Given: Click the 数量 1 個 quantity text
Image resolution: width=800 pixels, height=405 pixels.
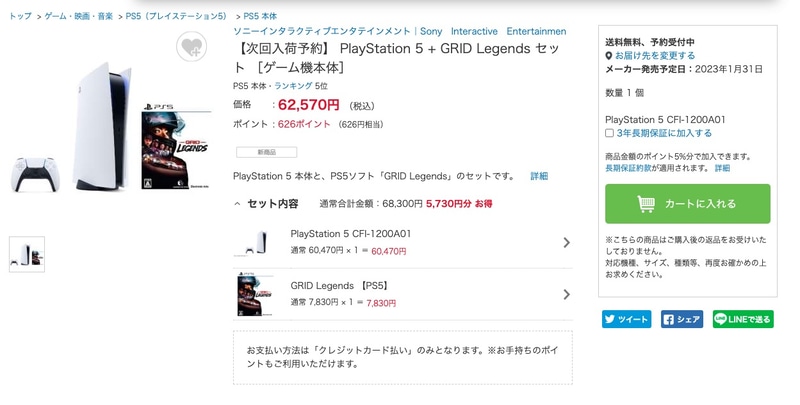Looking at the screenshot, I should click(x=624, y=93).
